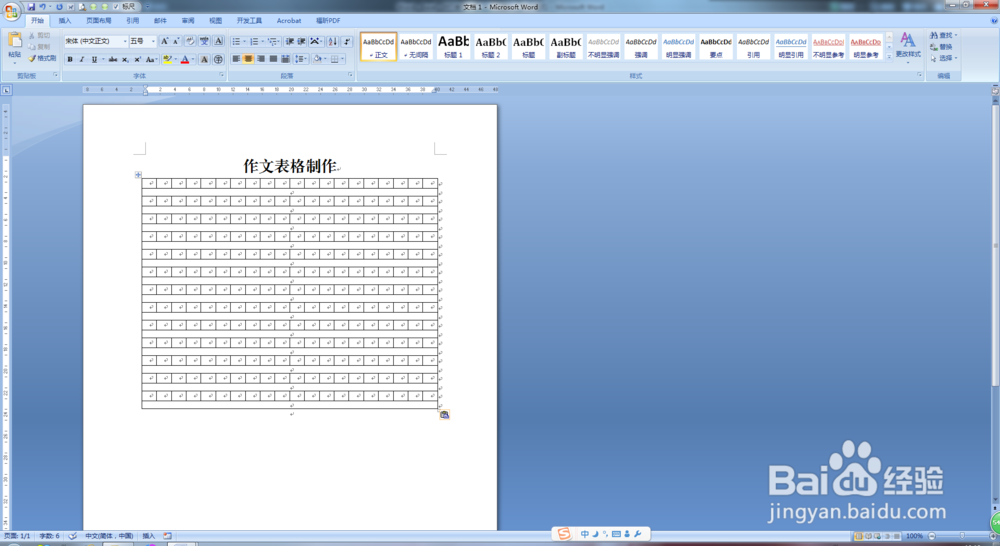Redo the last action
The width and height of the screenshot is (1000, 546).
(x=59, y=6)
